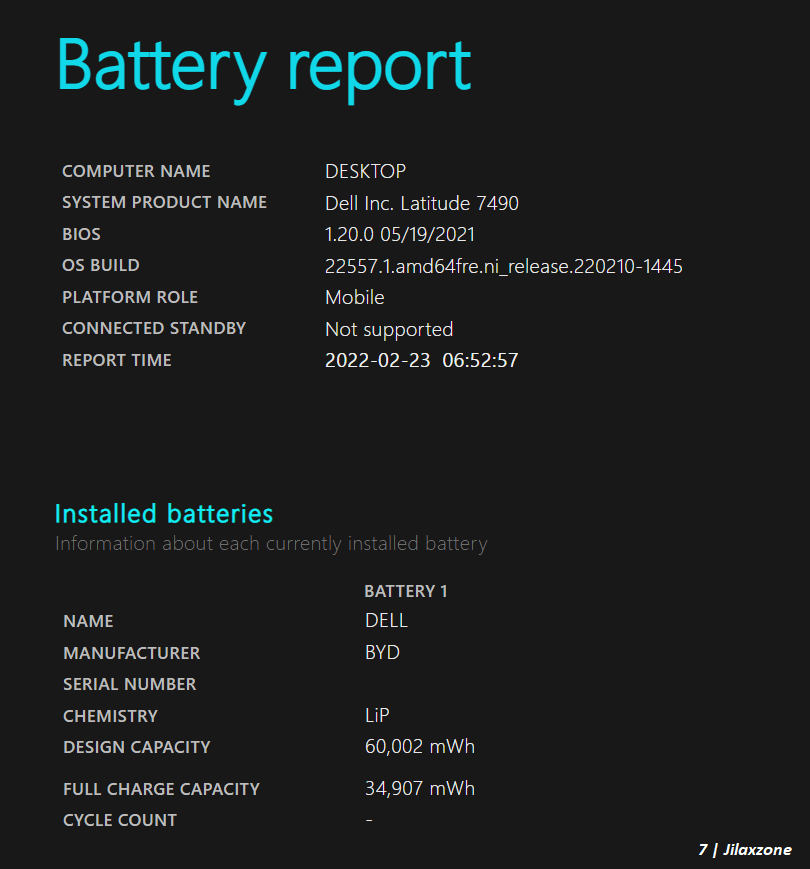This screenshot has width=810, height=869.
Task: Select the battery name DELL value
Action: click(386, 621)
